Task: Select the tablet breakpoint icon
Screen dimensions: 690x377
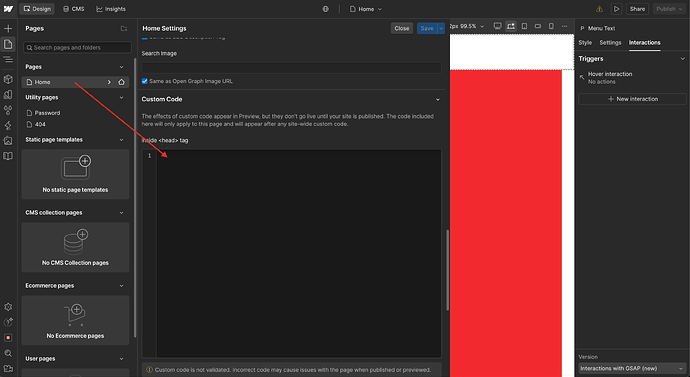Action: point(525,26)
